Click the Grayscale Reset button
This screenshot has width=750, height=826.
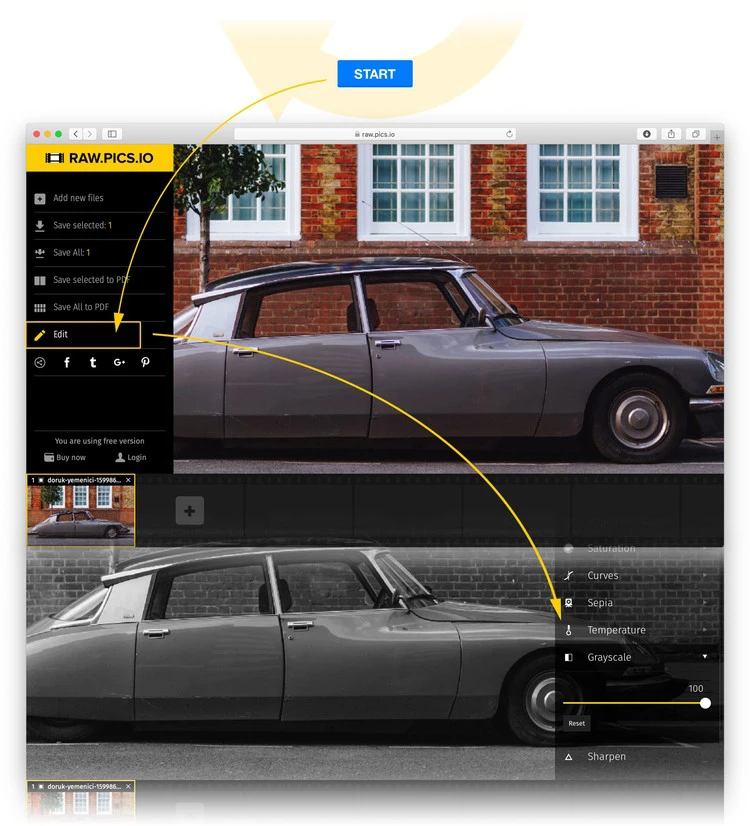click(x=577, y=723)
